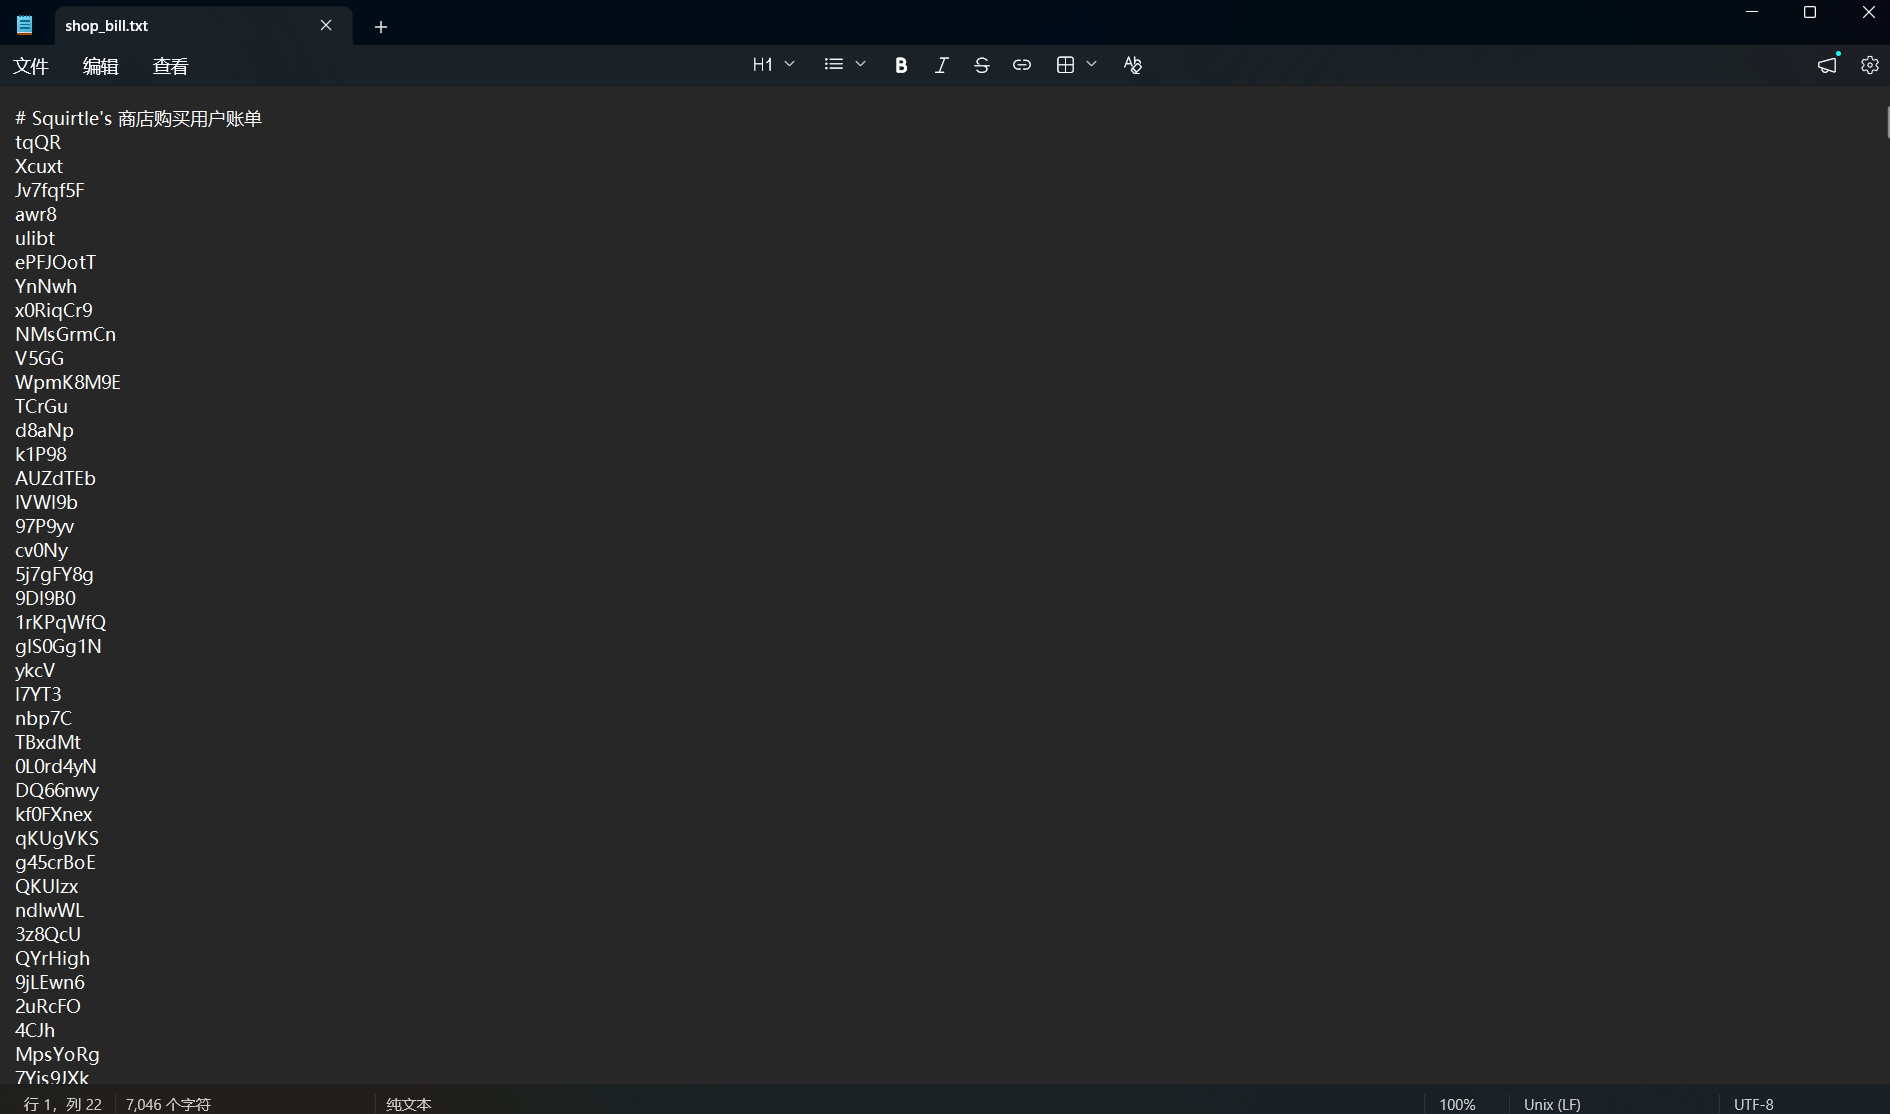The height and width of the screenshot is (1114, 1890).
Task: Add a new tab with plus button
Action: coord(380,27)
